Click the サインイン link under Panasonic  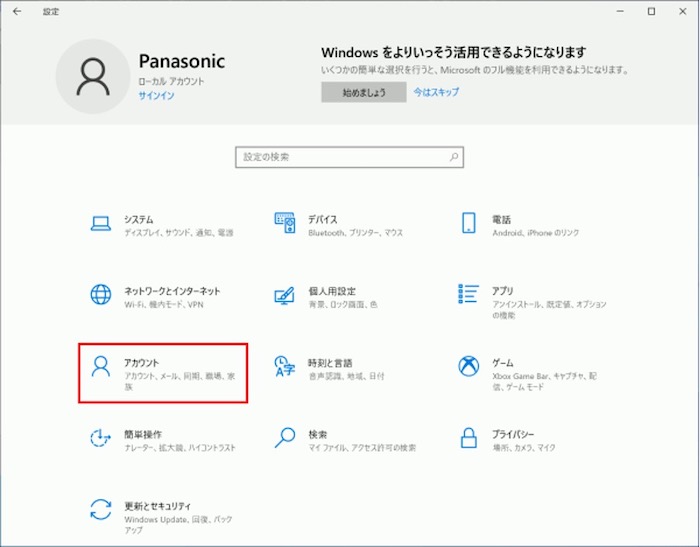pos(157,96)
